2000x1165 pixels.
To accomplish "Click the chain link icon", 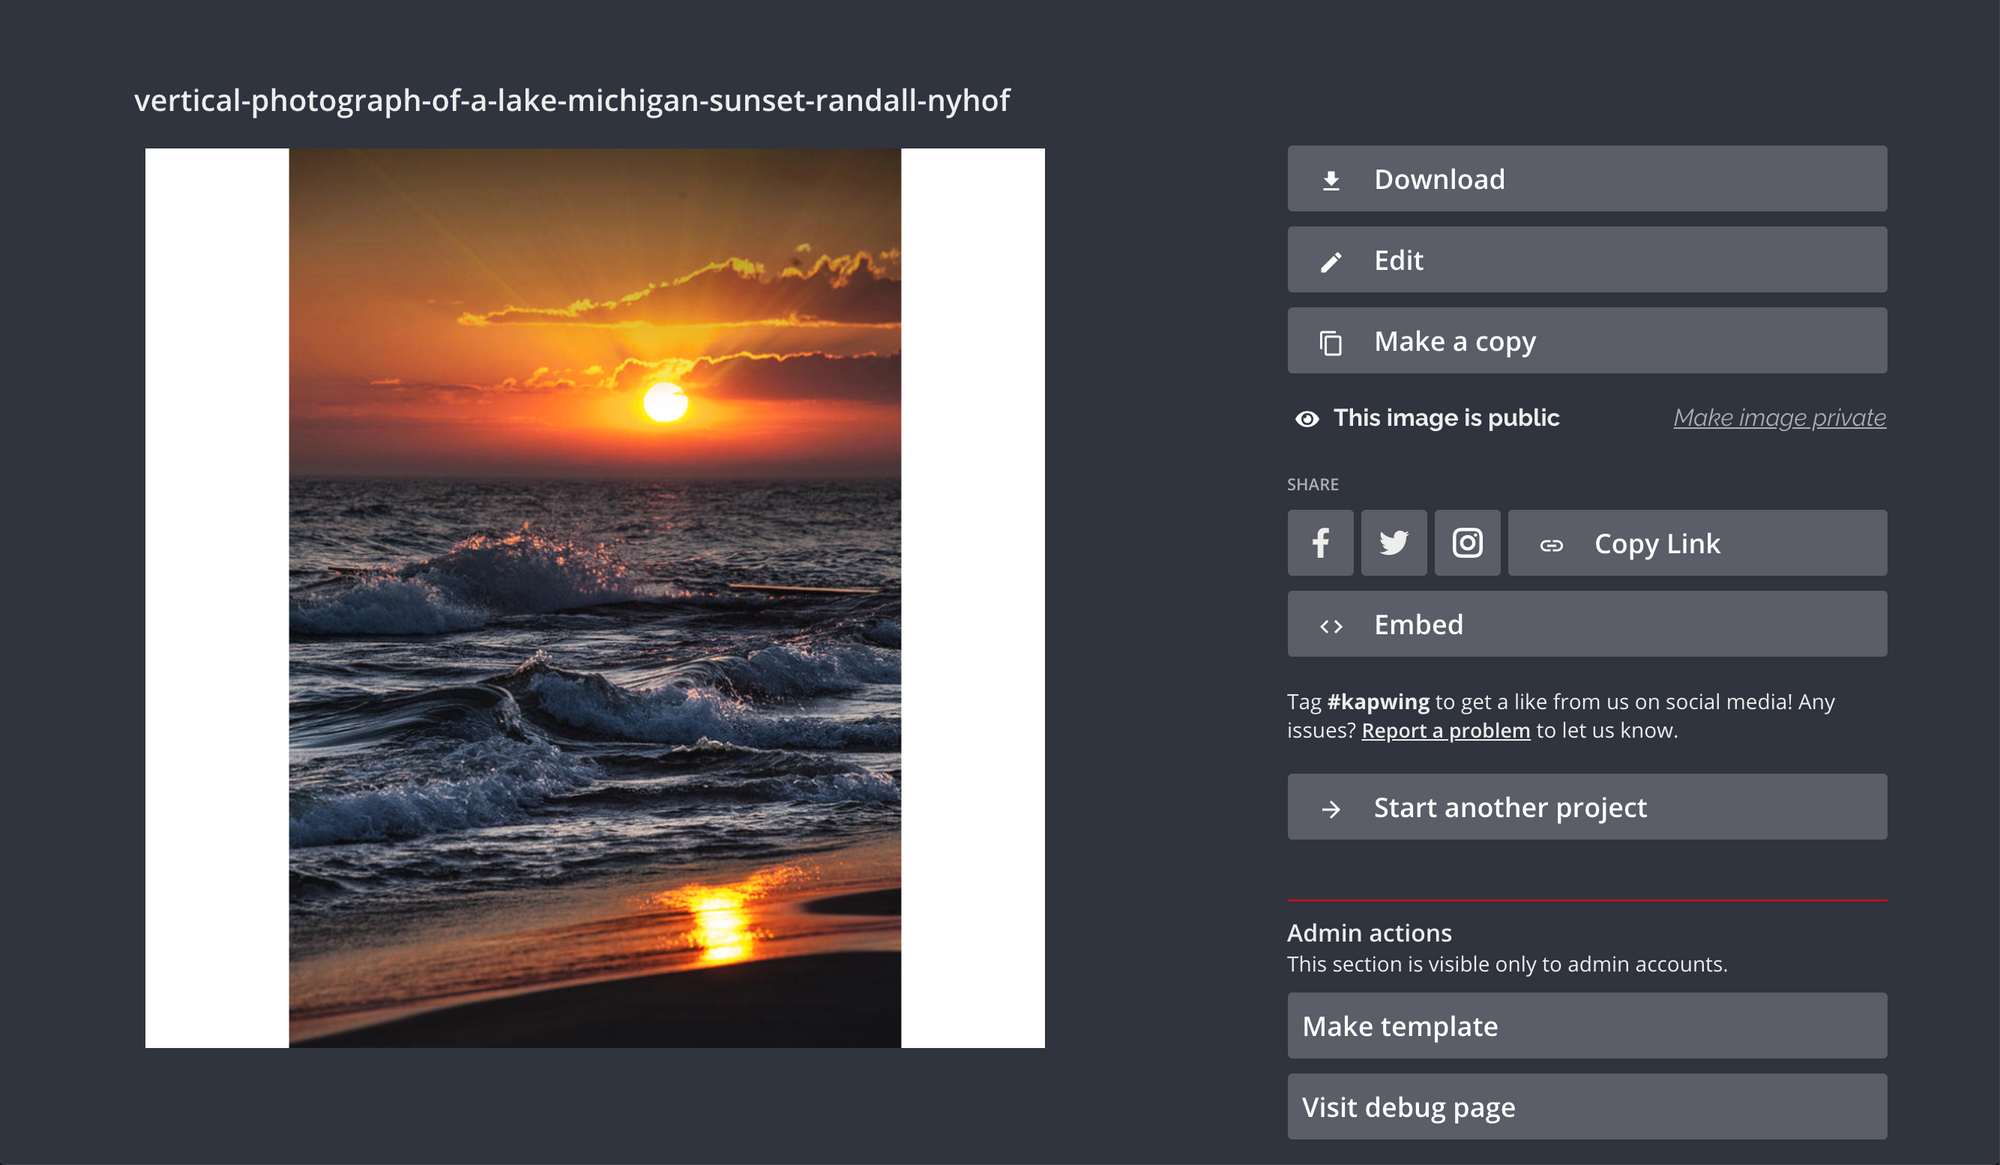I will (x=1551, y=545).
